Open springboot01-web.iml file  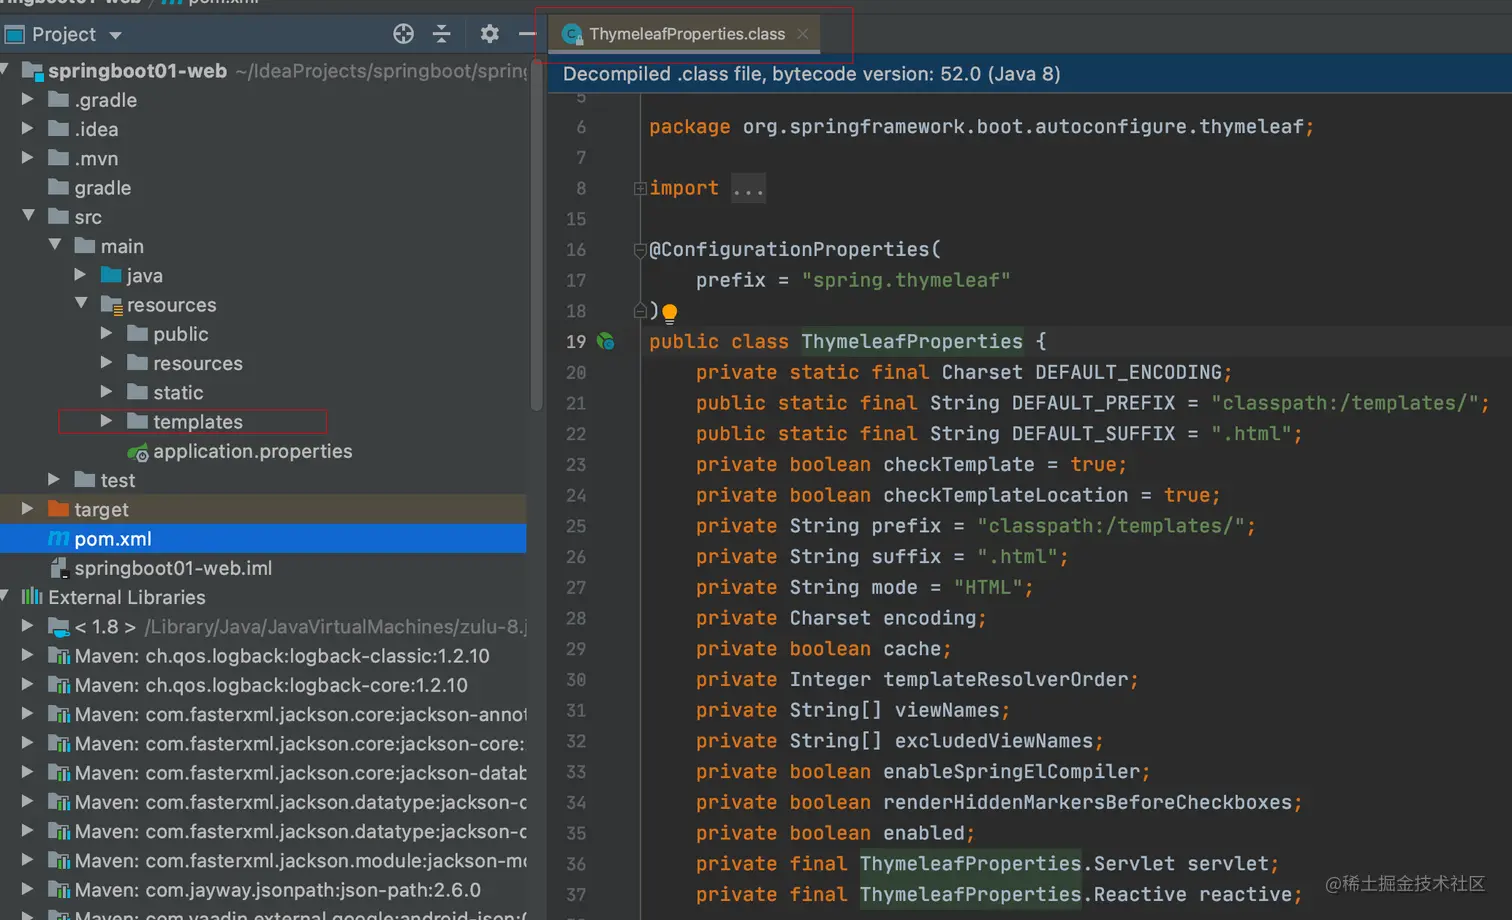(x=172, y=568)
